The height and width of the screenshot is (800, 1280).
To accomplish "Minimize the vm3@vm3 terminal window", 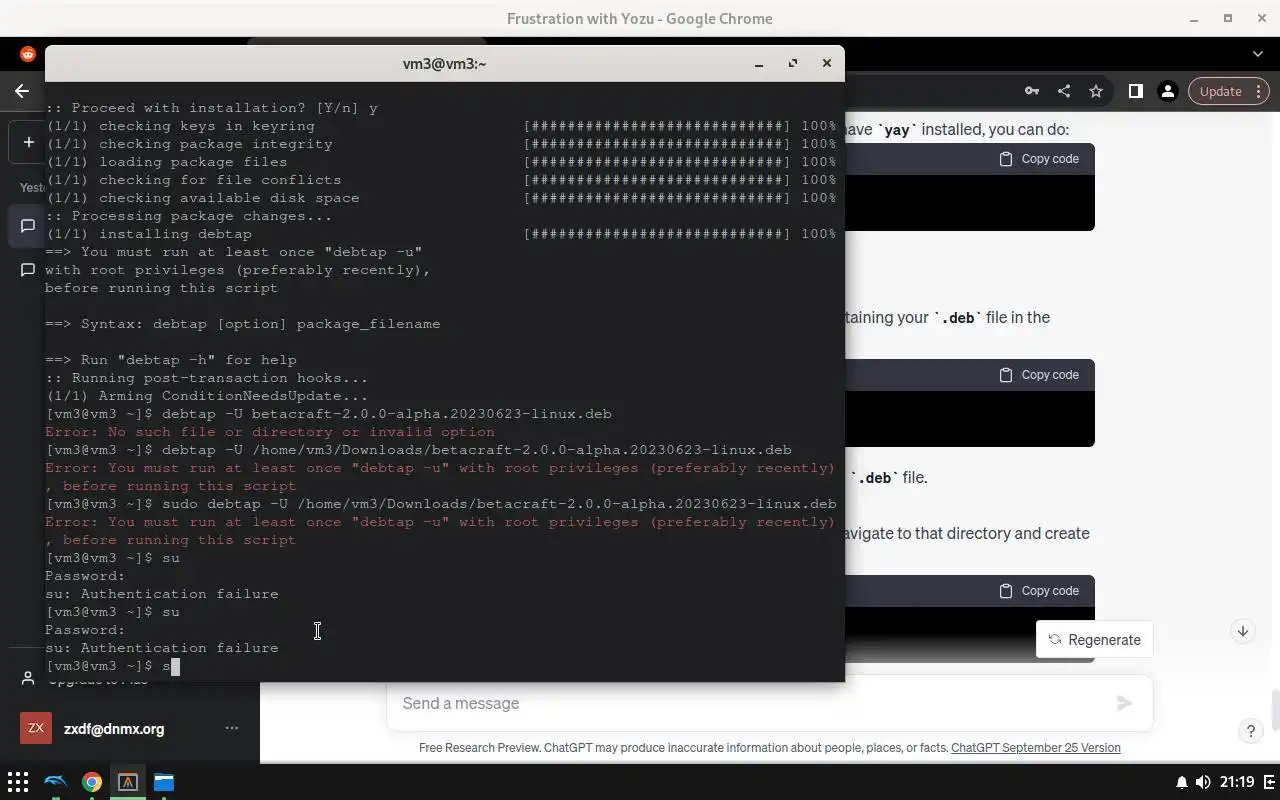I will [x=759, y=63].
